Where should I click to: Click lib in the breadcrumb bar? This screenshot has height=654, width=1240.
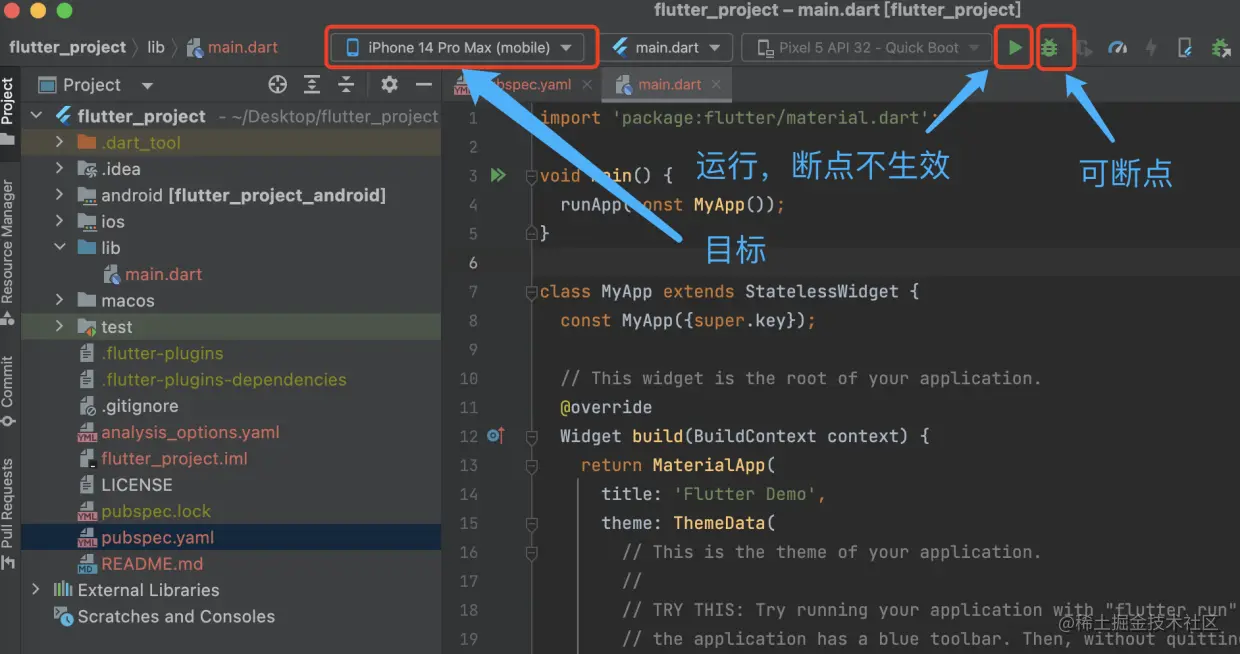156,47
